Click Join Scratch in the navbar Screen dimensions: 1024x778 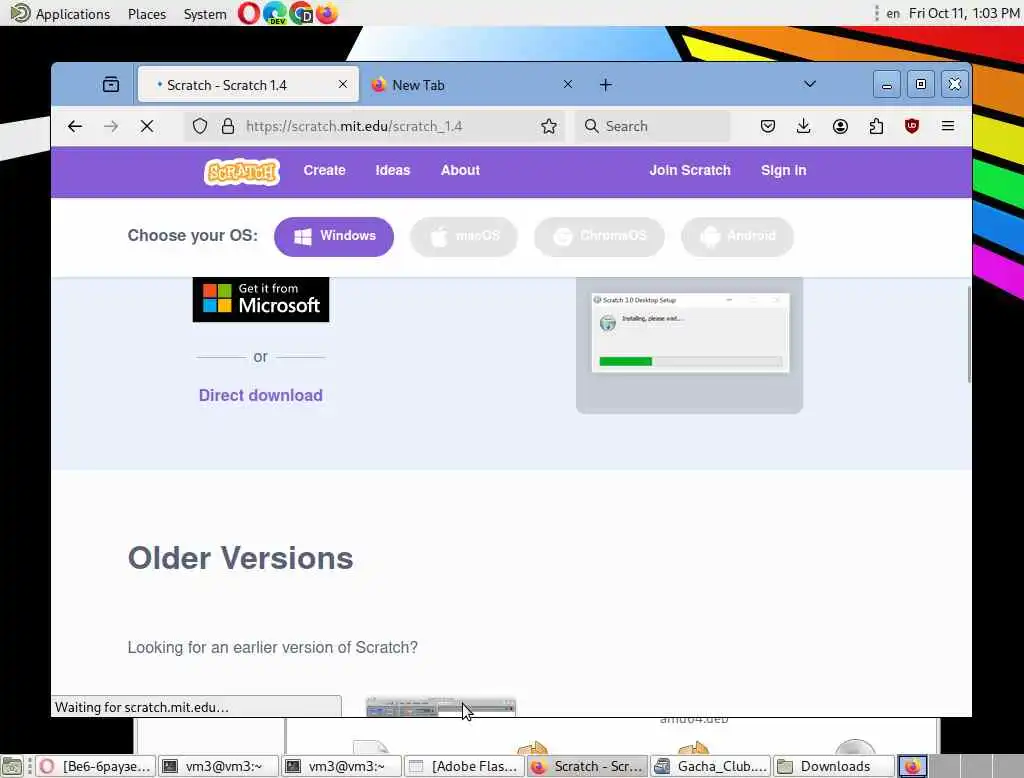click(x=690, y=170)
